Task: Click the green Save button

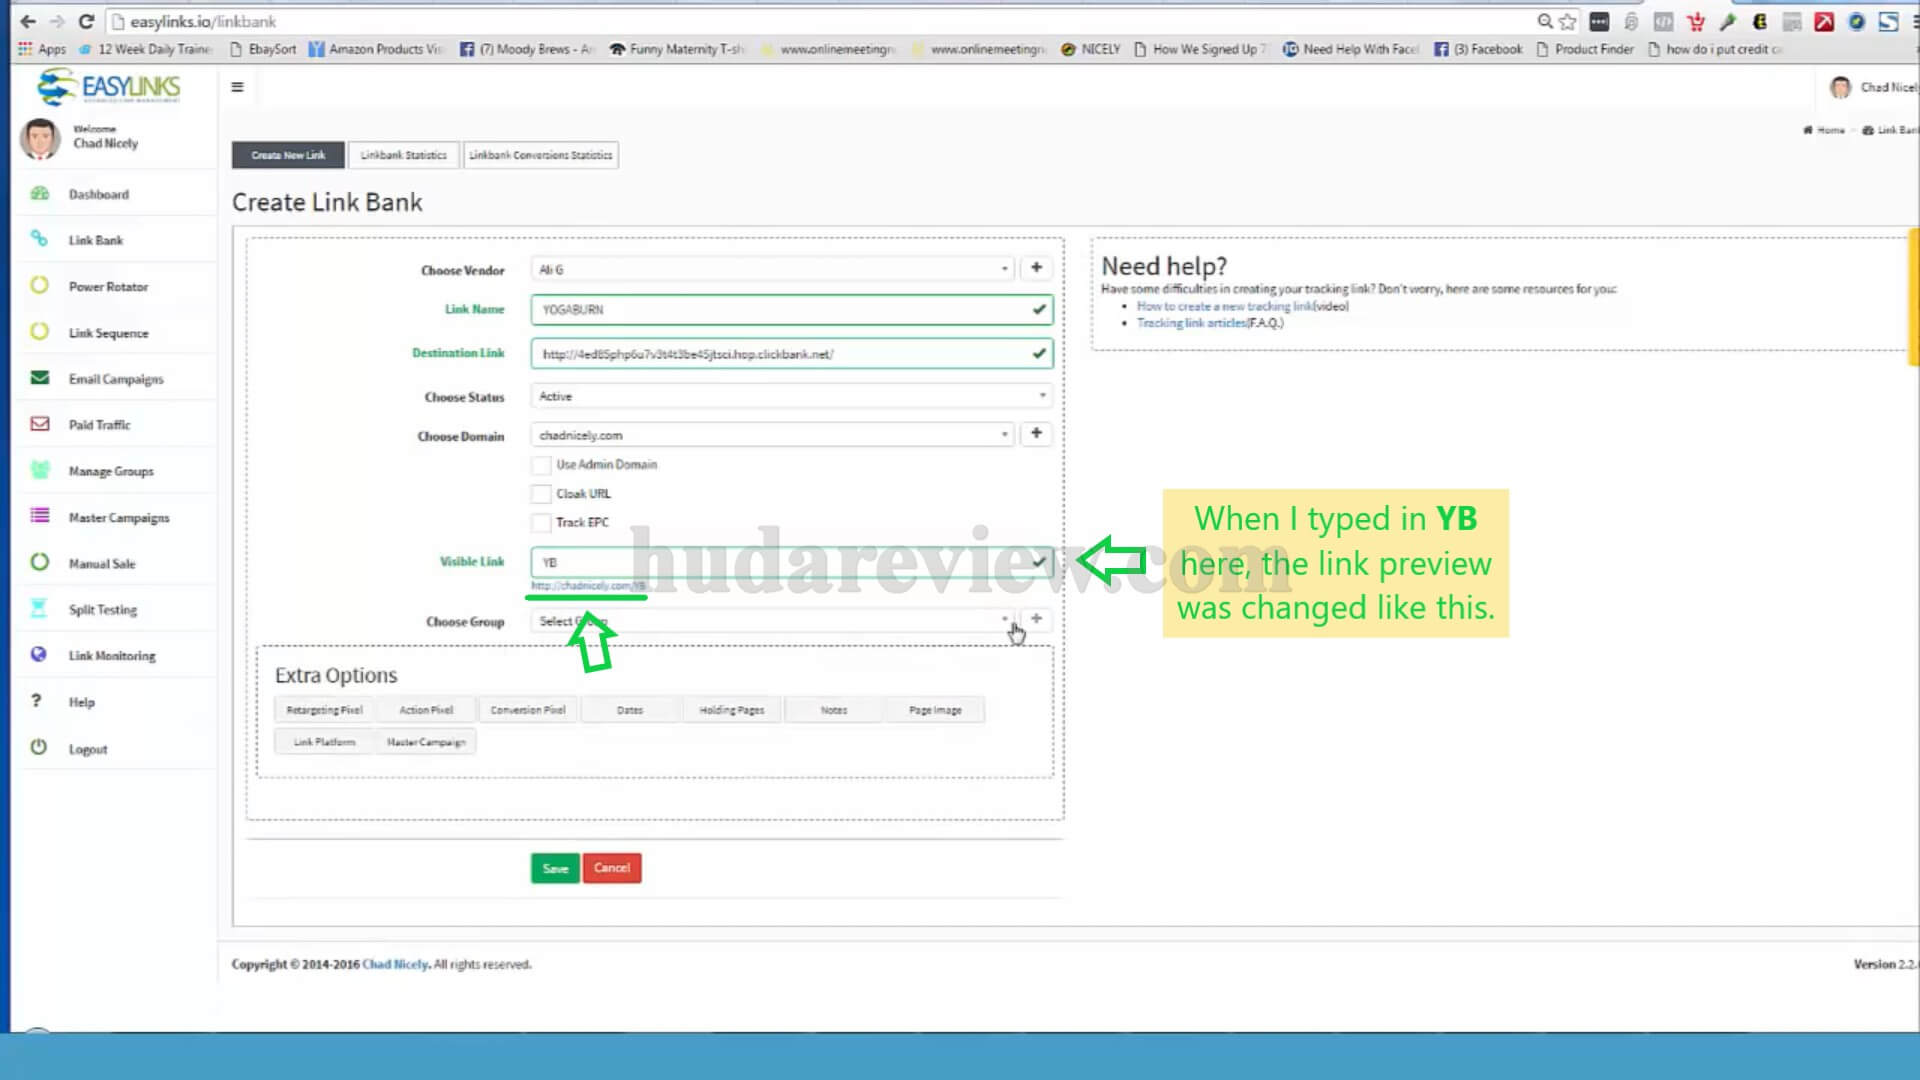Action: pyautogui.click(x=555, y=868)
